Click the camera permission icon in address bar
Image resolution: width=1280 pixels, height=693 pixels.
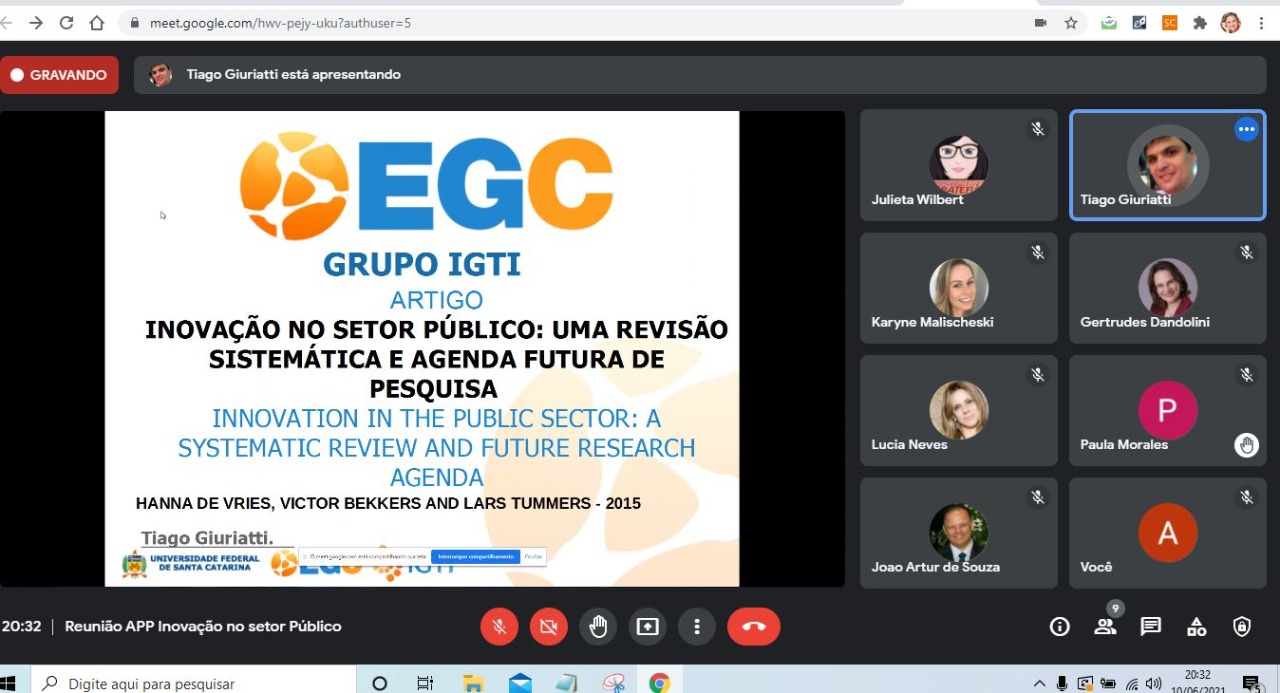click(x=1040, y=22)
